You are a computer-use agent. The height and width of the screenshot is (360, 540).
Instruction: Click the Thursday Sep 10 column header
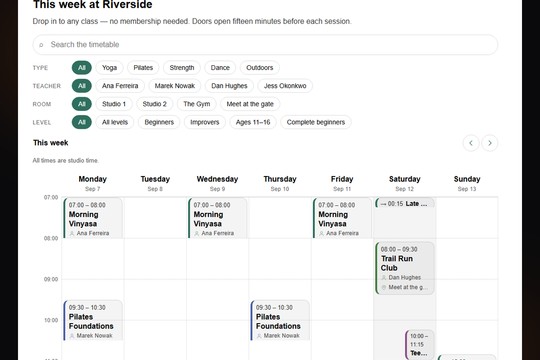pos(280,183)
